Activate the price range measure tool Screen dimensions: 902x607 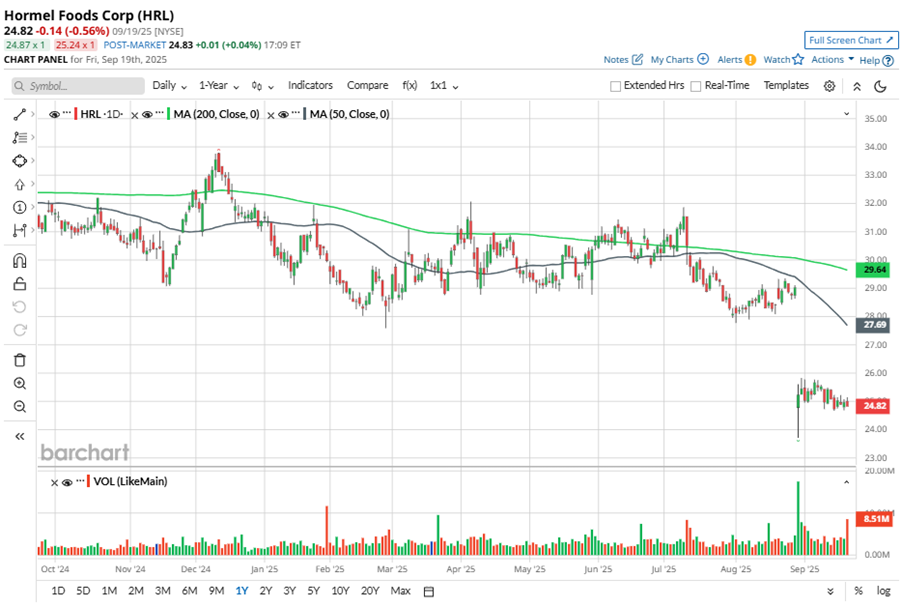coord(20,230)
